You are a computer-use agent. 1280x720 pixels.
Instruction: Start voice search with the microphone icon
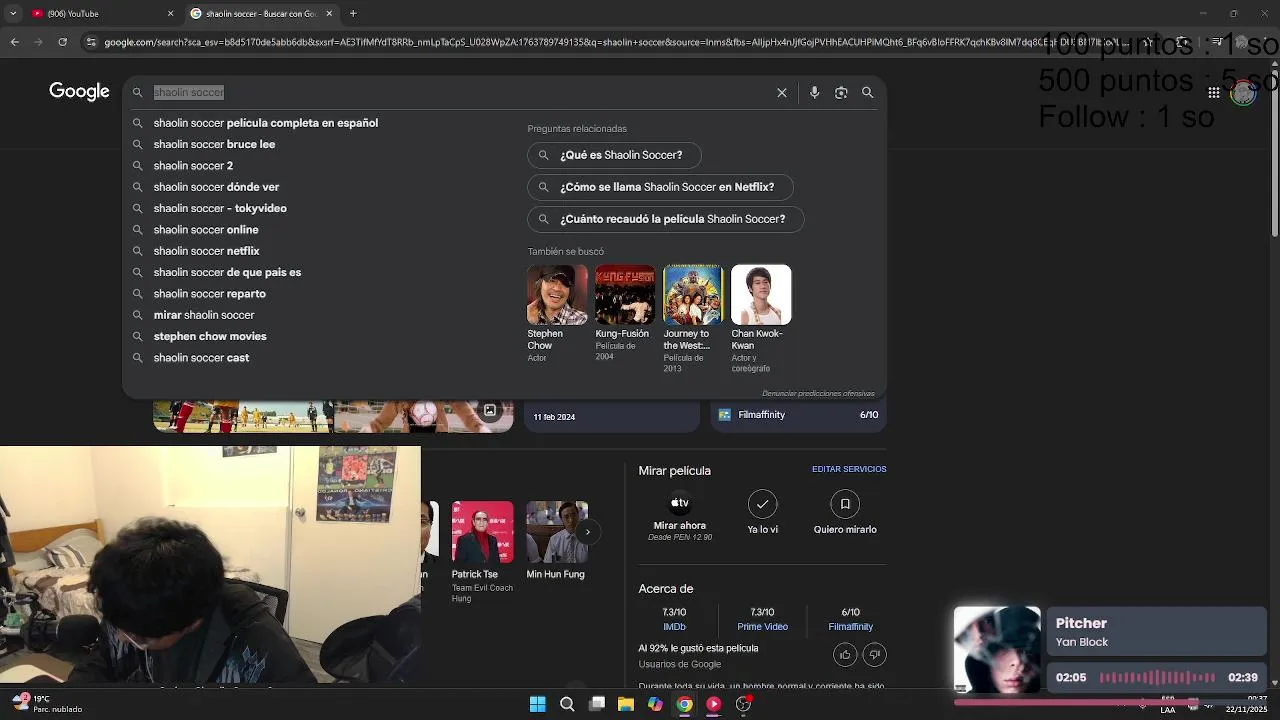[x=814, y=92]
